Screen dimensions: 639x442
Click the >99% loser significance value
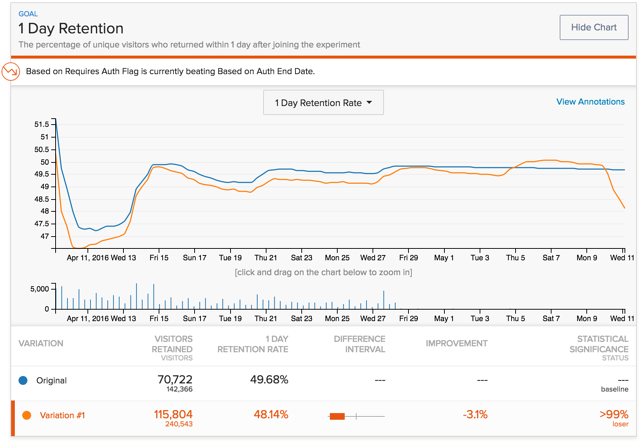pyautogui.click(x=613, y=415)
